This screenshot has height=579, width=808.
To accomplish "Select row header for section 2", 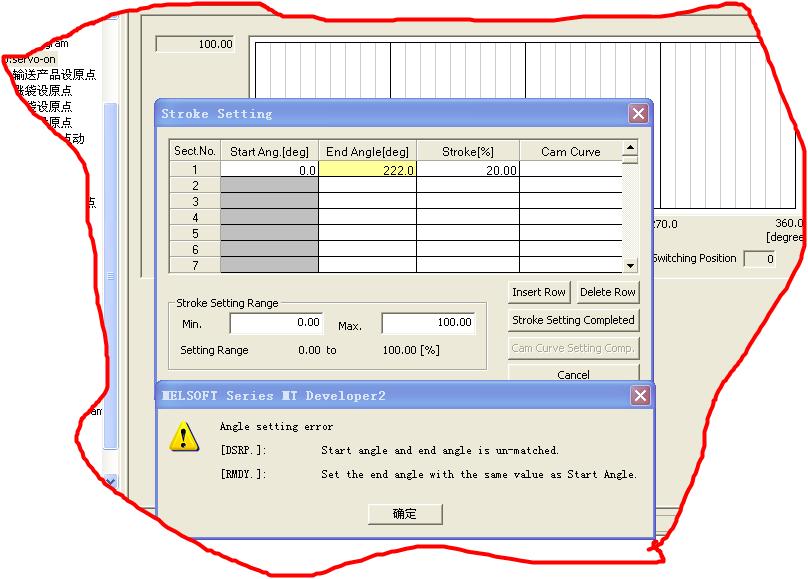I will coord(194,186).
